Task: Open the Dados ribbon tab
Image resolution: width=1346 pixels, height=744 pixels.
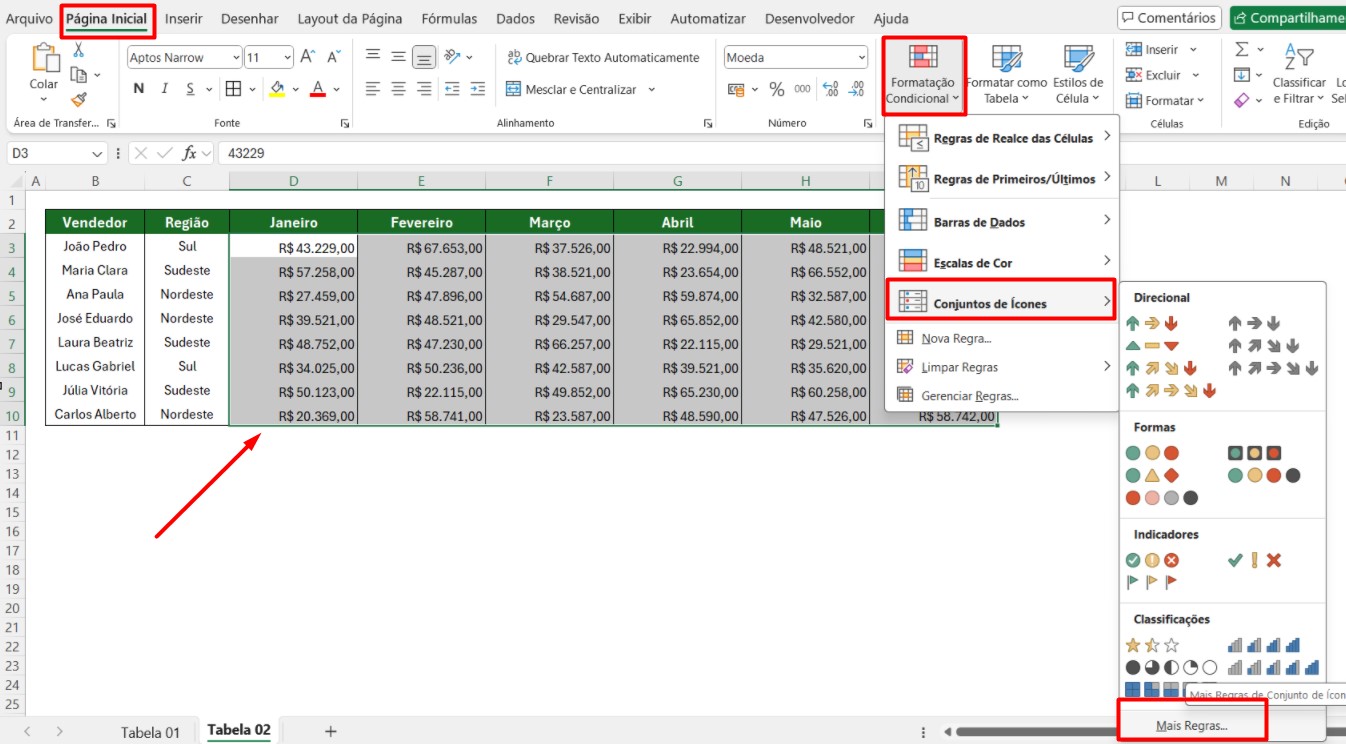Action: pyautogui.click(x=515, y=19)
